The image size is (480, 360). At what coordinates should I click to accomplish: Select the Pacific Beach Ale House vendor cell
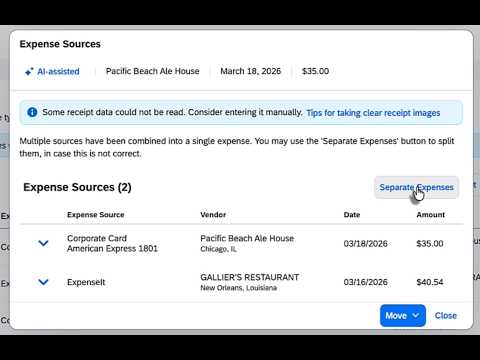(x=247, y=238)
